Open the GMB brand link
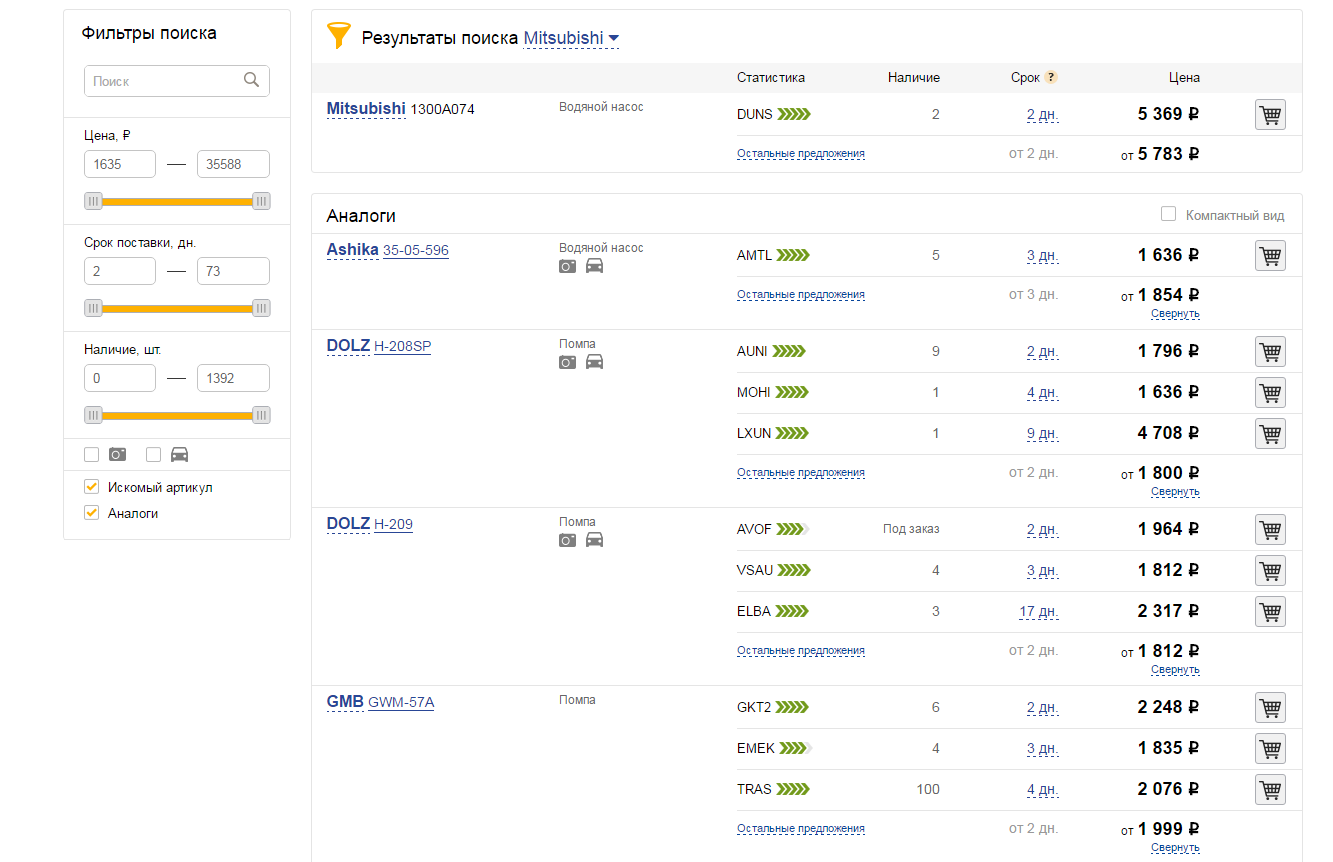This screenshot has height=862, width=1333. [345, 701]
